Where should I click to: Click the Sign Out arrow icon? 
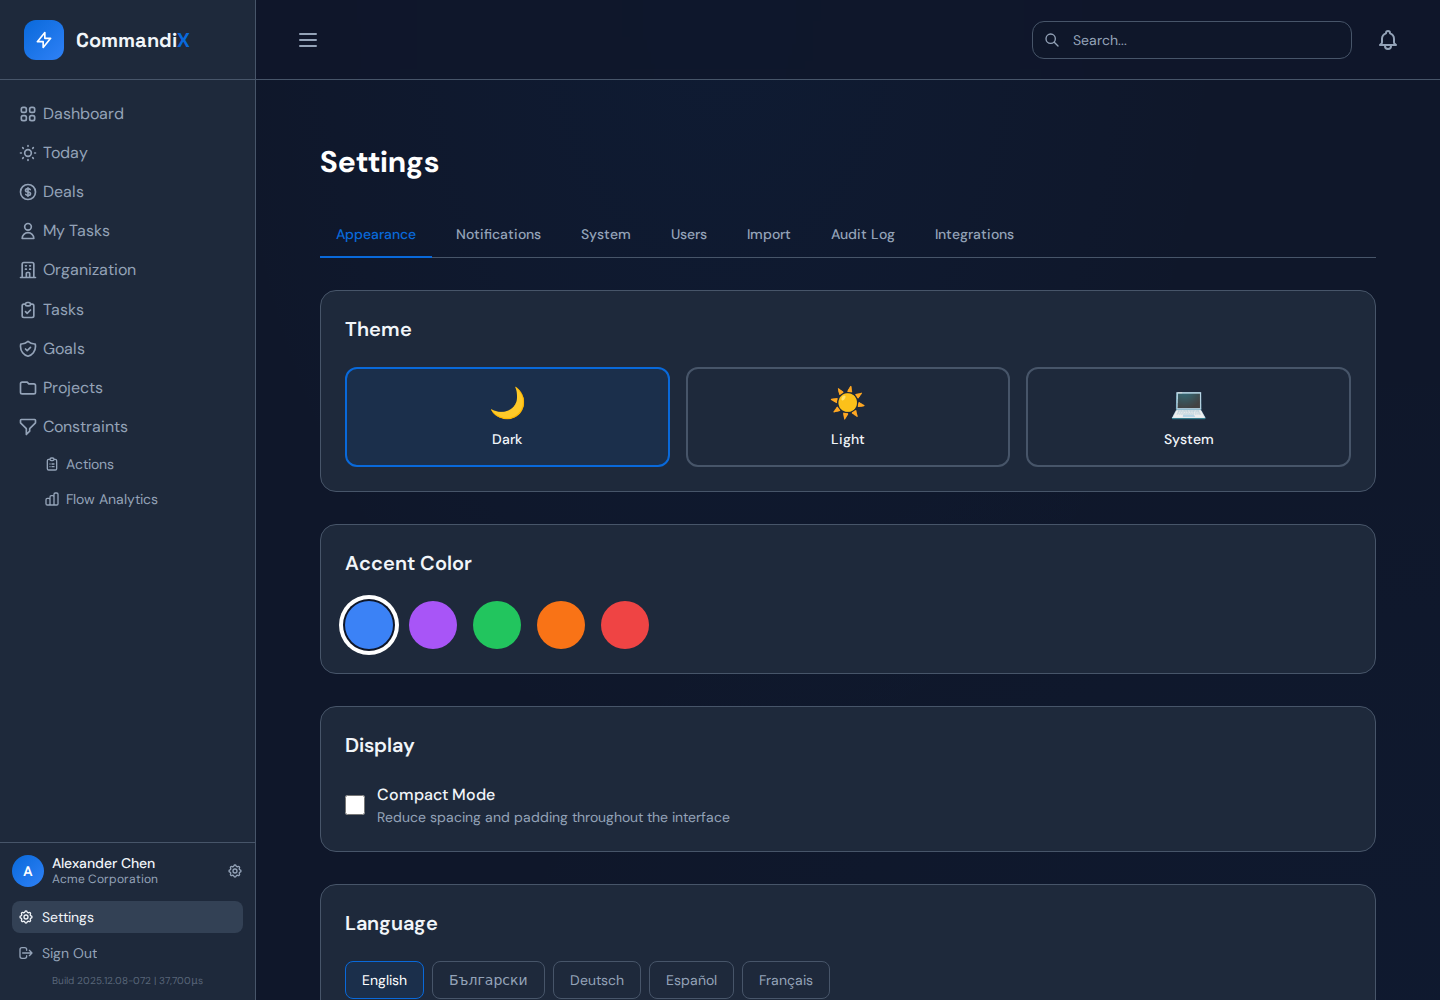tap(26, 953)
